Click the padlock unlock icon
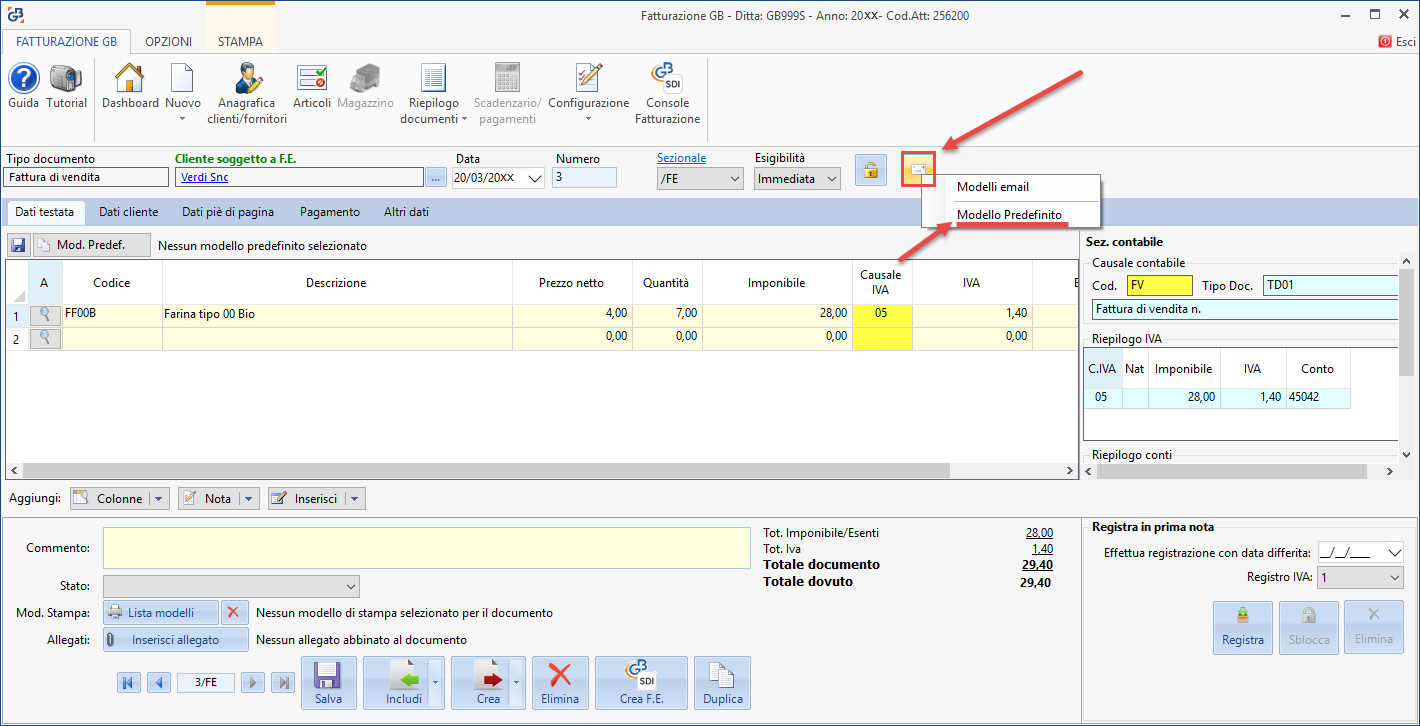Screen dimensions: 1420x726 coord(870,171)
